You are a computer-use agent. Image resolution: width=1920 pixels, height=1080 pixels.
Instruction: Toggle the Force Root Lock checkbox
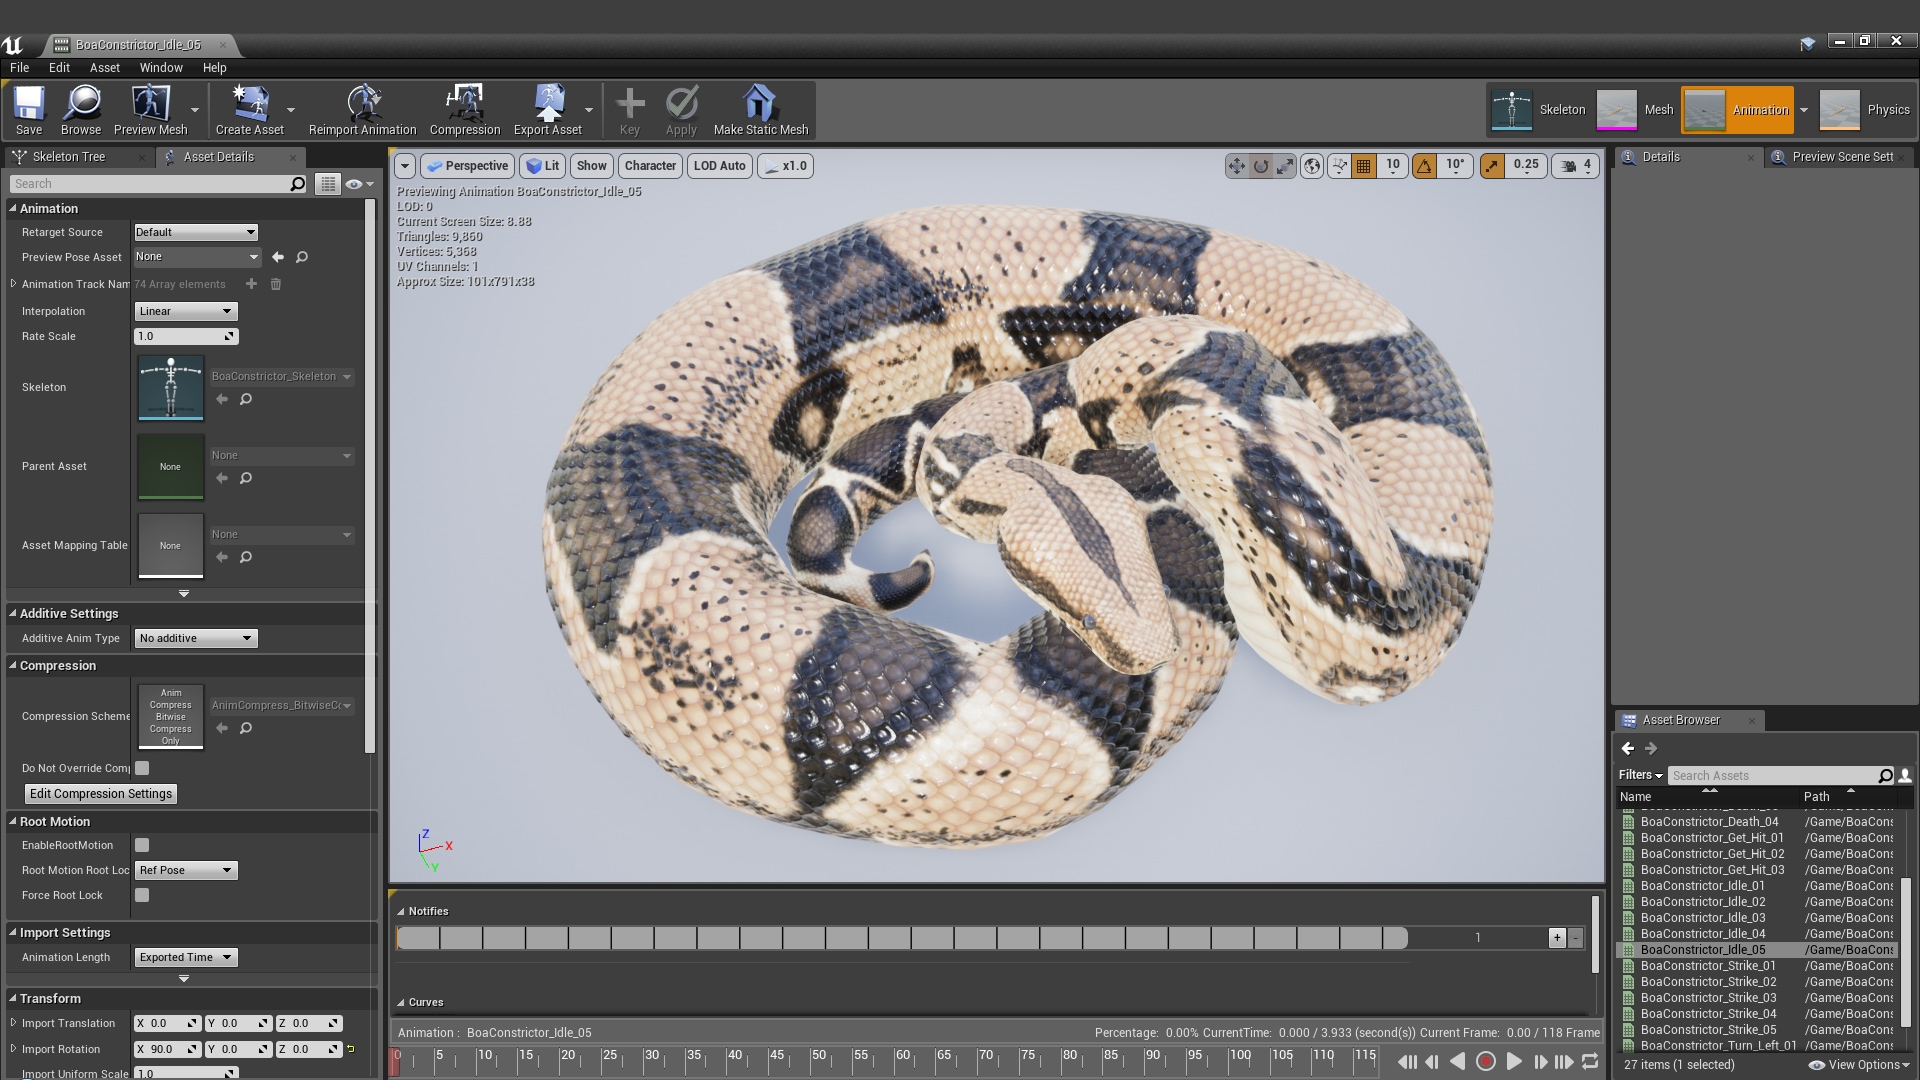click(x=142, y=895)
